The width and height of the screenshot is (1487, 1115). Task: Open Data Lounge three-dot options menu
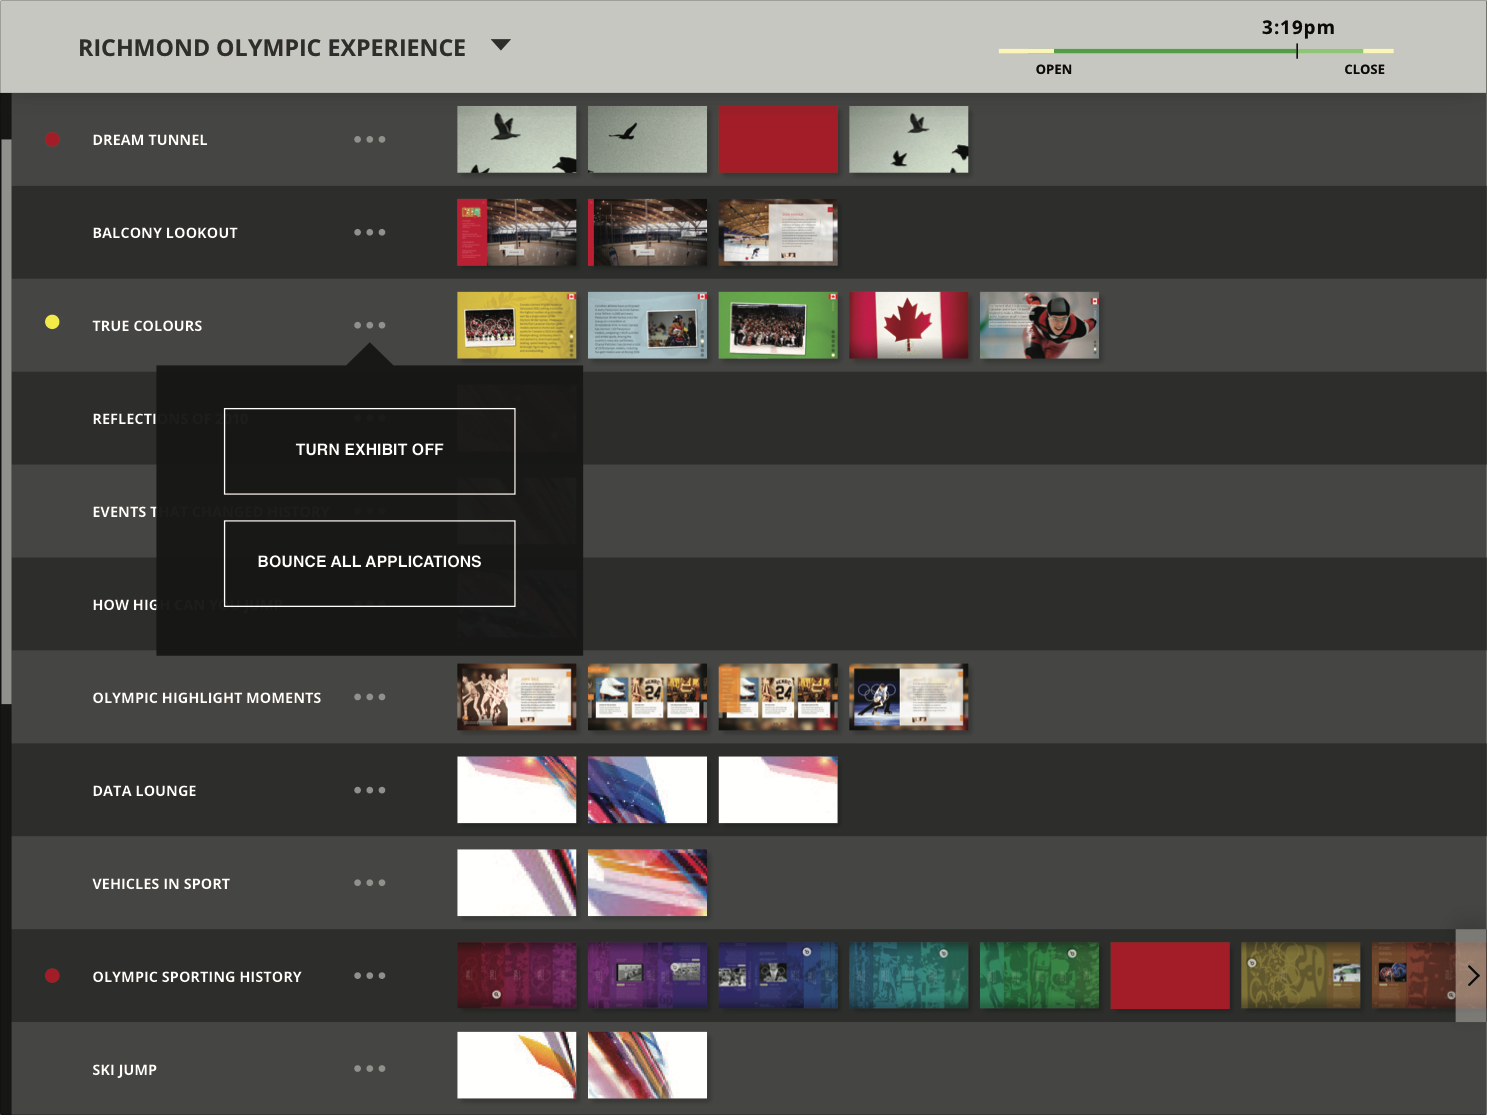tap(369, 790)
